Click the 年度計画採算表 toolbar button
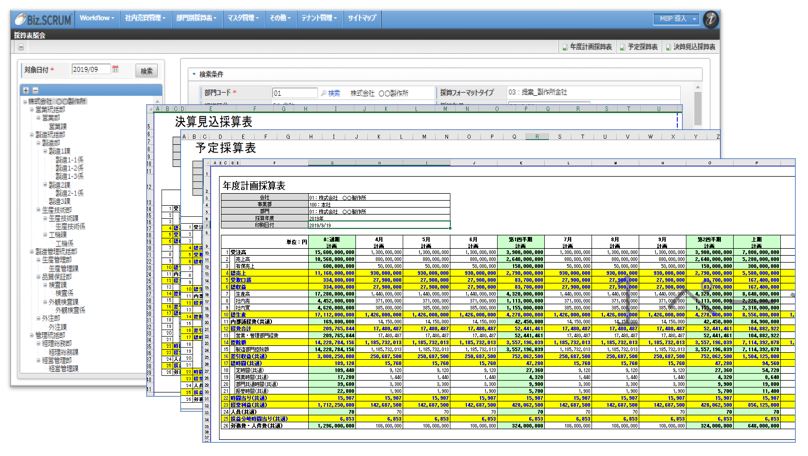Viewport: 808px width, 456px height. [x=587, y=47]
